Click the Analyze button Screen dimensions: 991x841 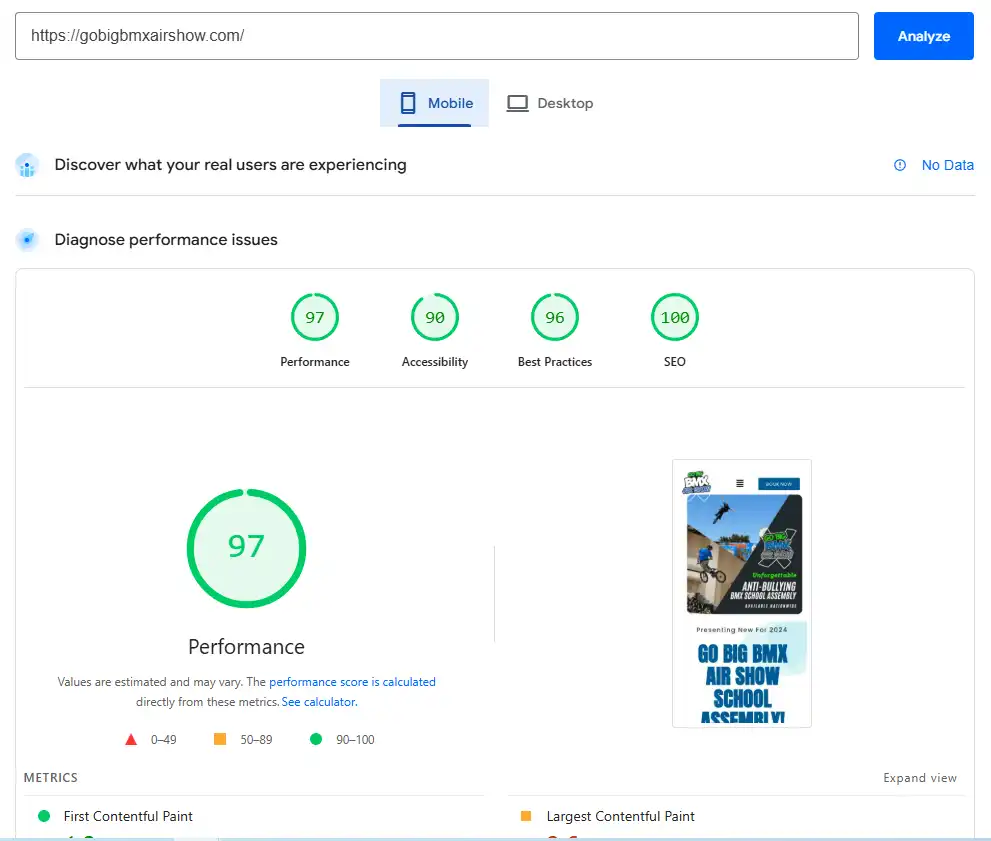923,36
